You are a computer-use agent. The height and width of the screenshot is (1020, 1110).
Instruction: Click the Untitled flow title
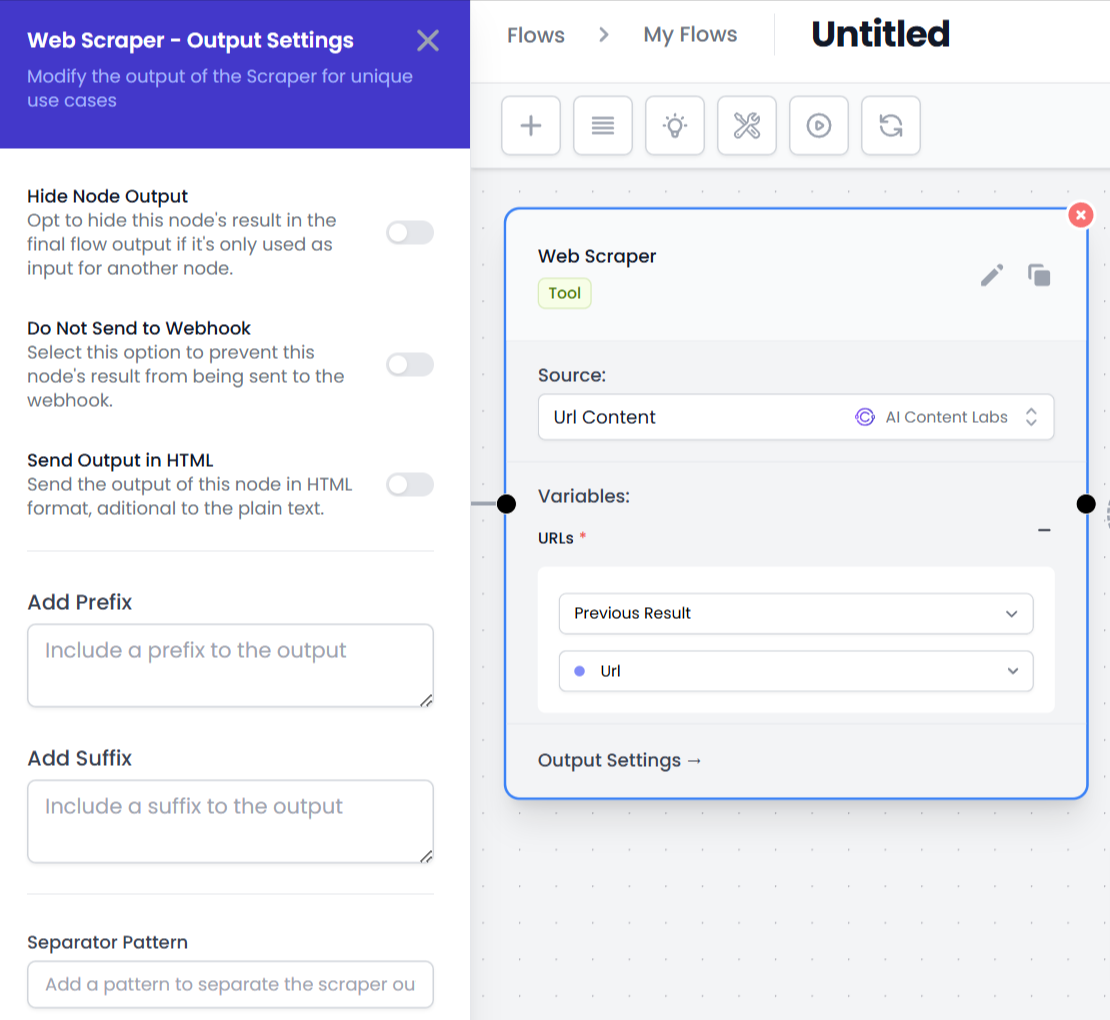(880, 34)
